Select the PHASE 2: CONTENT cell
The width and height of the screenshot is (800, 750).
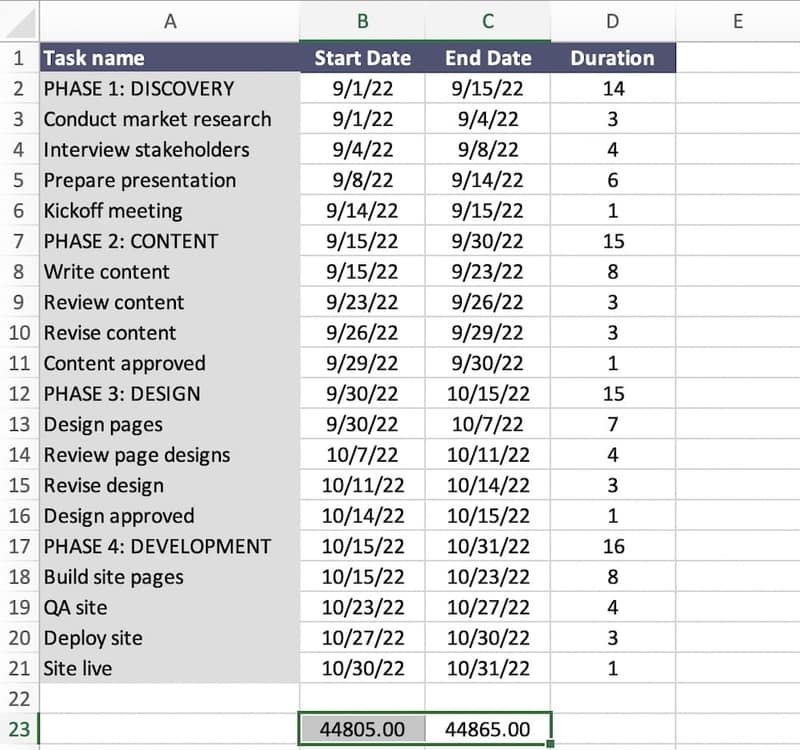pos(168,241)
